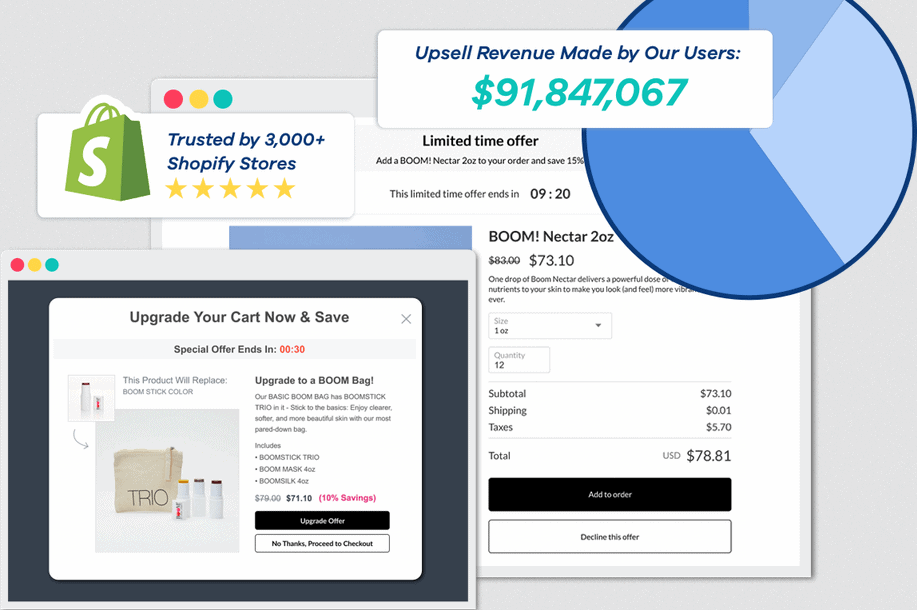Click the yellow dot in front window
This screenshot has width=917, height=610.
pos(35,265)
